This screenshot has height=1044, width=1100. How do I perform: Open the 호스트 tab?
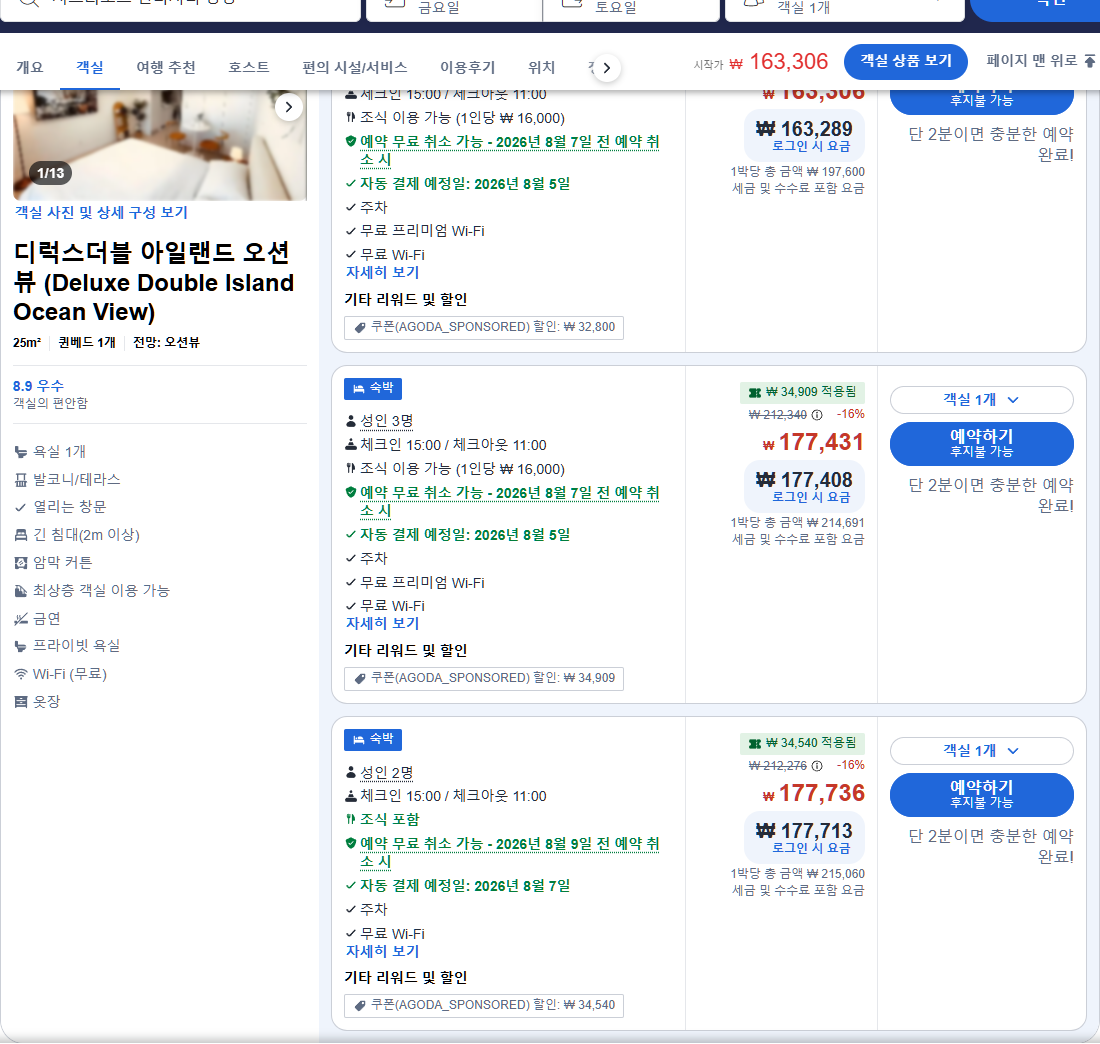pyautogui.click(x=248, y=67)
